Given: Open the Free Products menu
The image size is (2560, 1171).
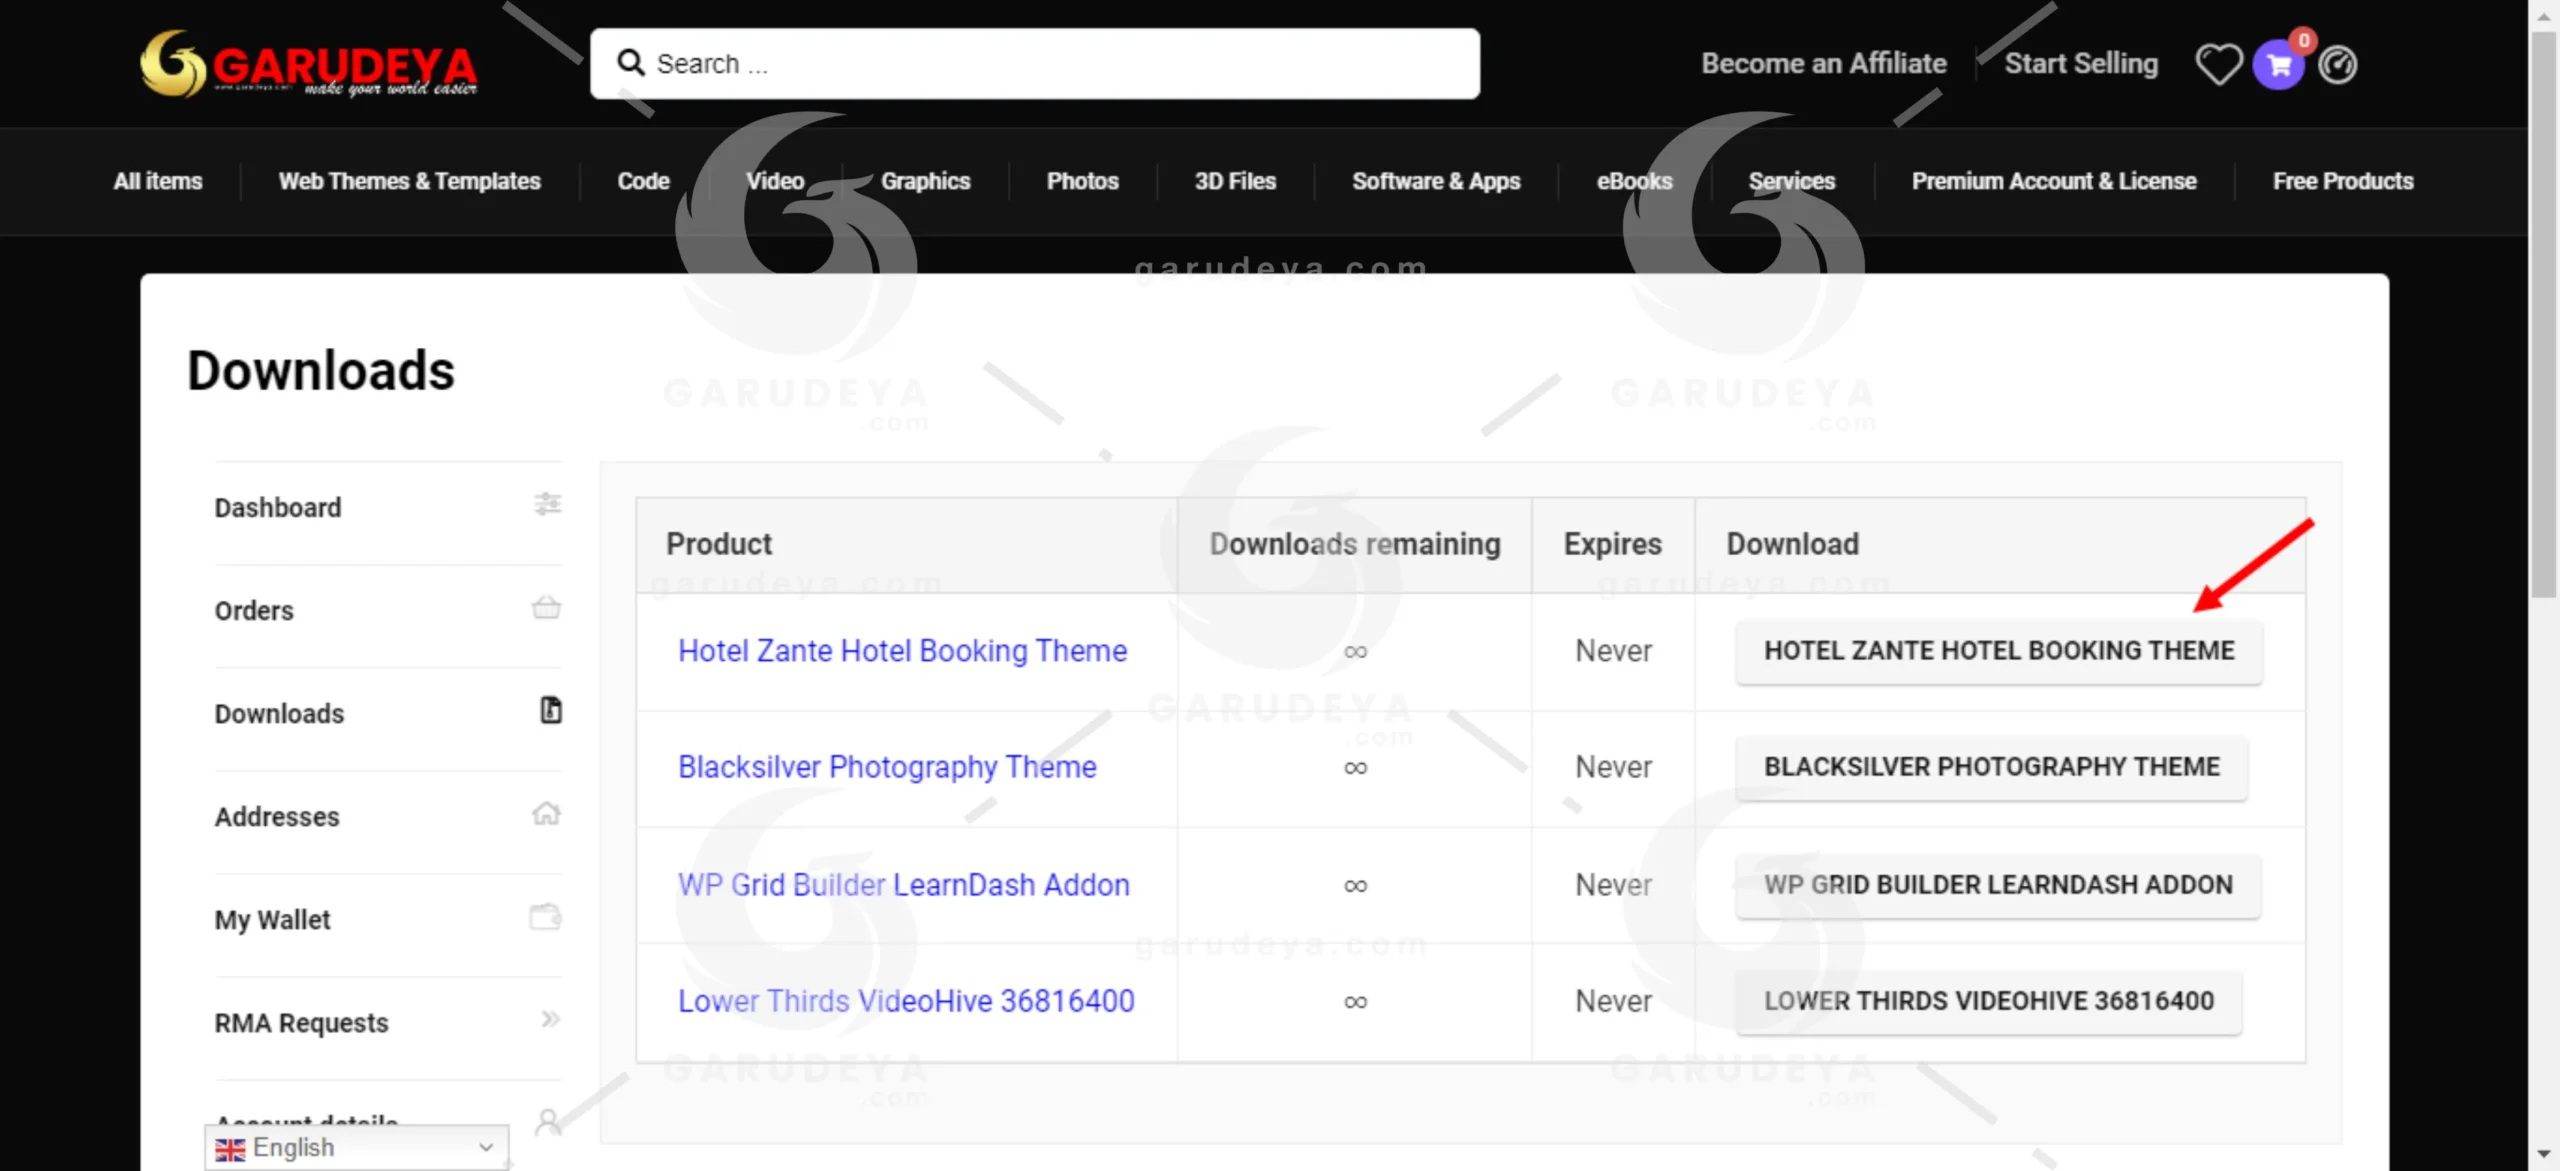Looking at the screenshot, I should (x=2343, y=181).
